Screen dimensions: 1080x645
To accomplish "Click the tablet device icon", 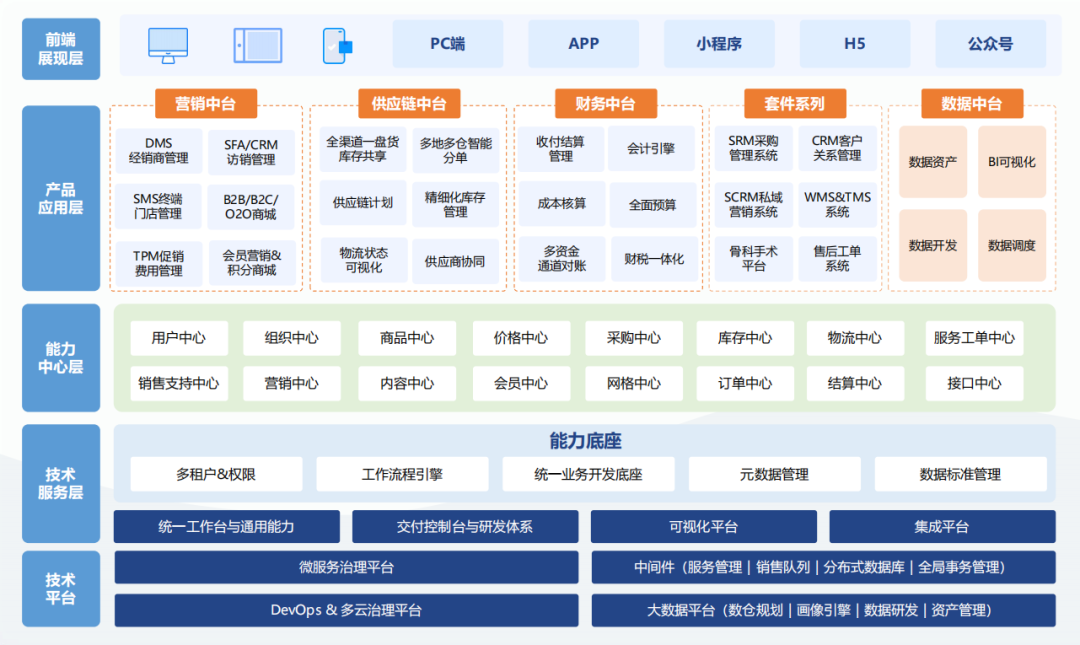I will (258, 45).
